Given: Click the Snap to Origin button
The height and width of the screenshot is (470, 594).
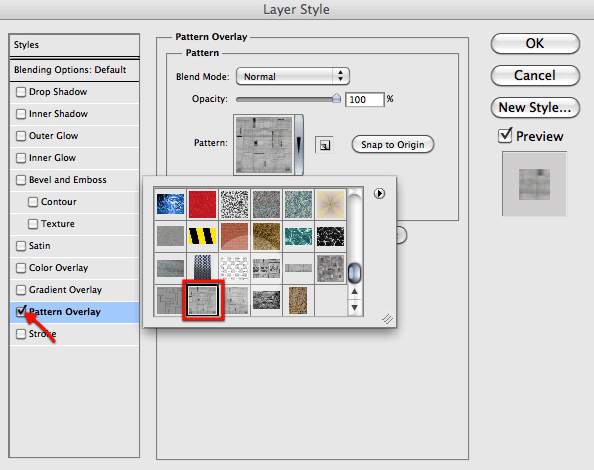Looking at the screenshot, I should (x=393, y=145).
